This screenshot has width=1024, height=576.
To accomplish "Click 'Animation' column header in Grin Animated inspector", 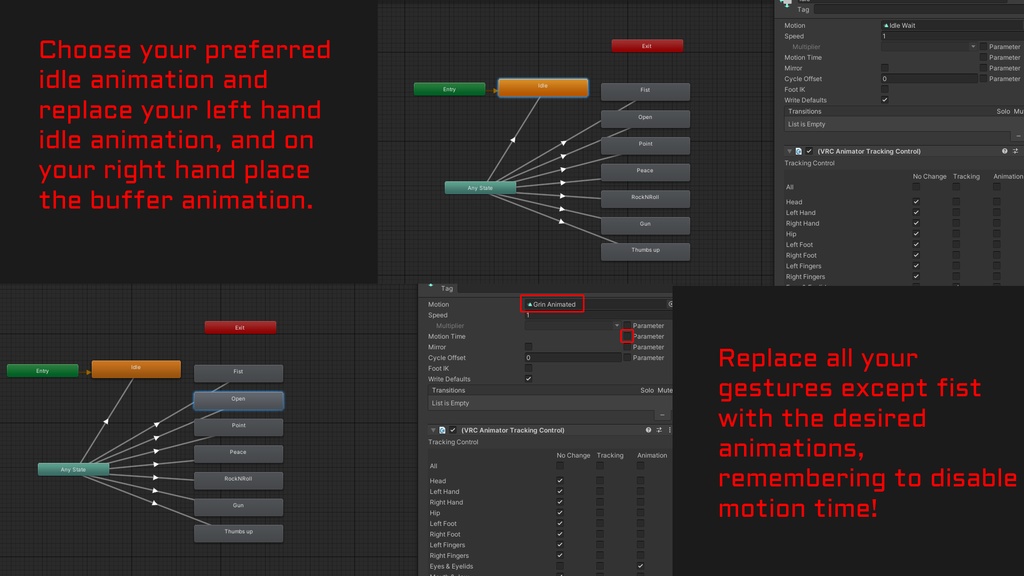I will tap(652, 455).
